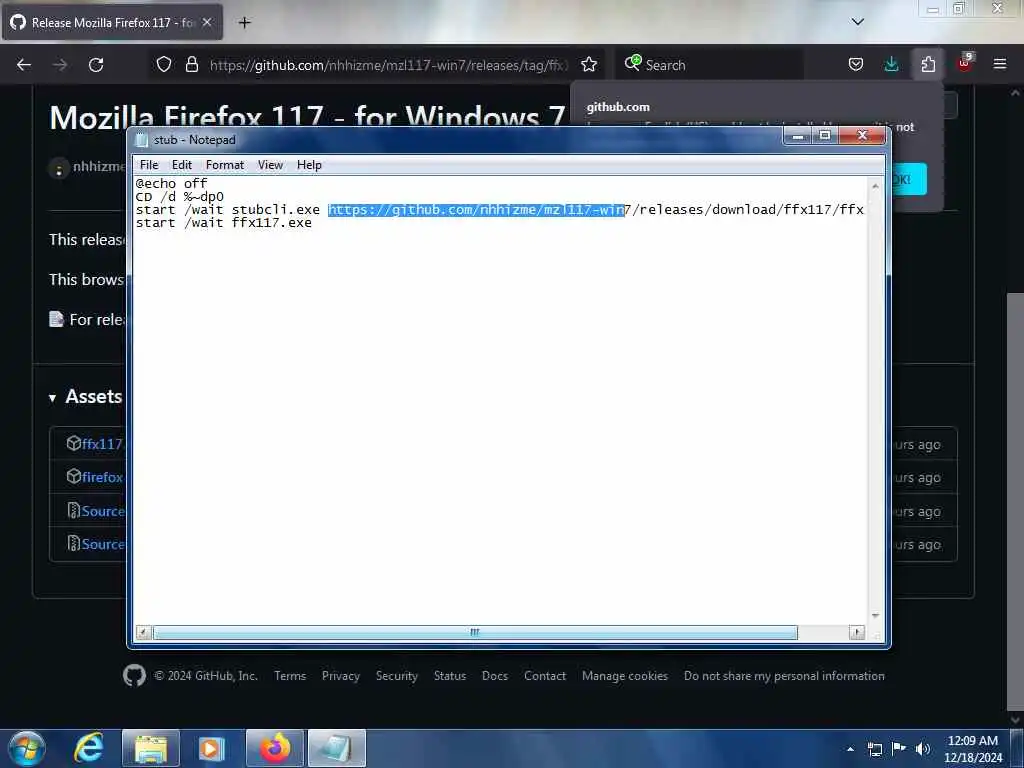Click Manage cookies in footer
Viewport: 1024px width, 768px height.
tap(625, 675)
